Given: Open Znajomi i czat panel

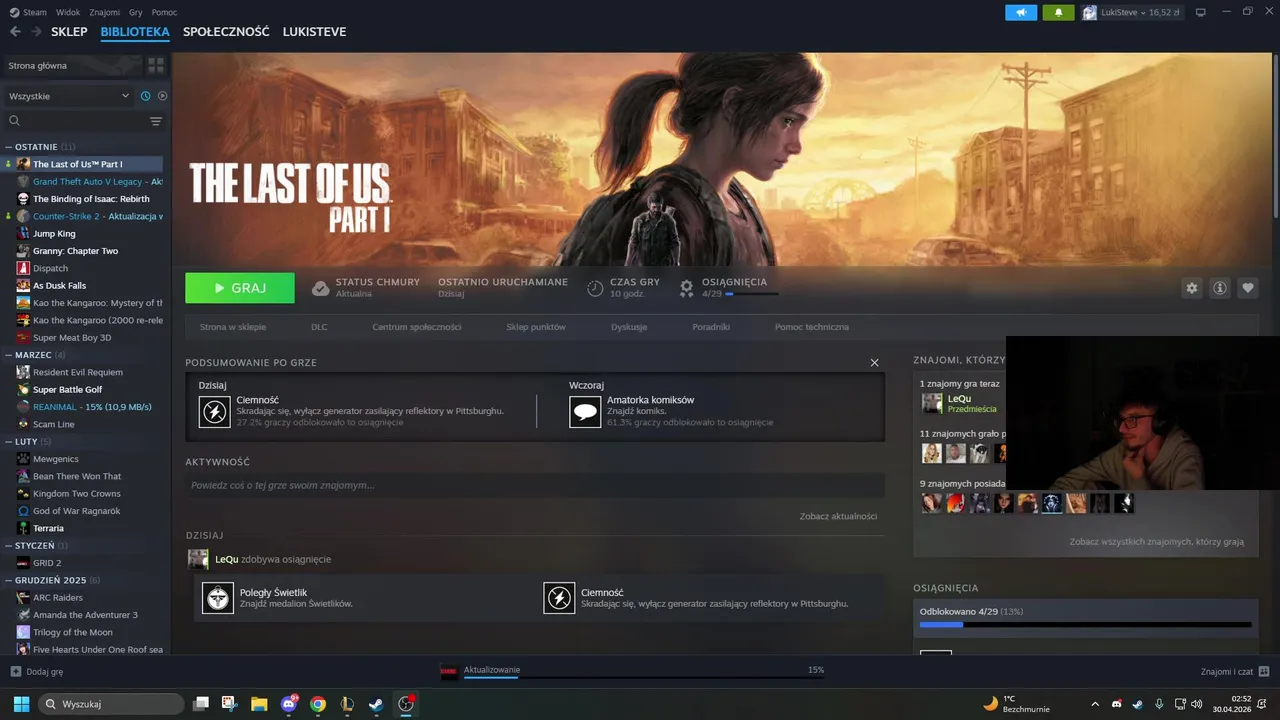Looking at the screenshot, I should pos(1235,672).
